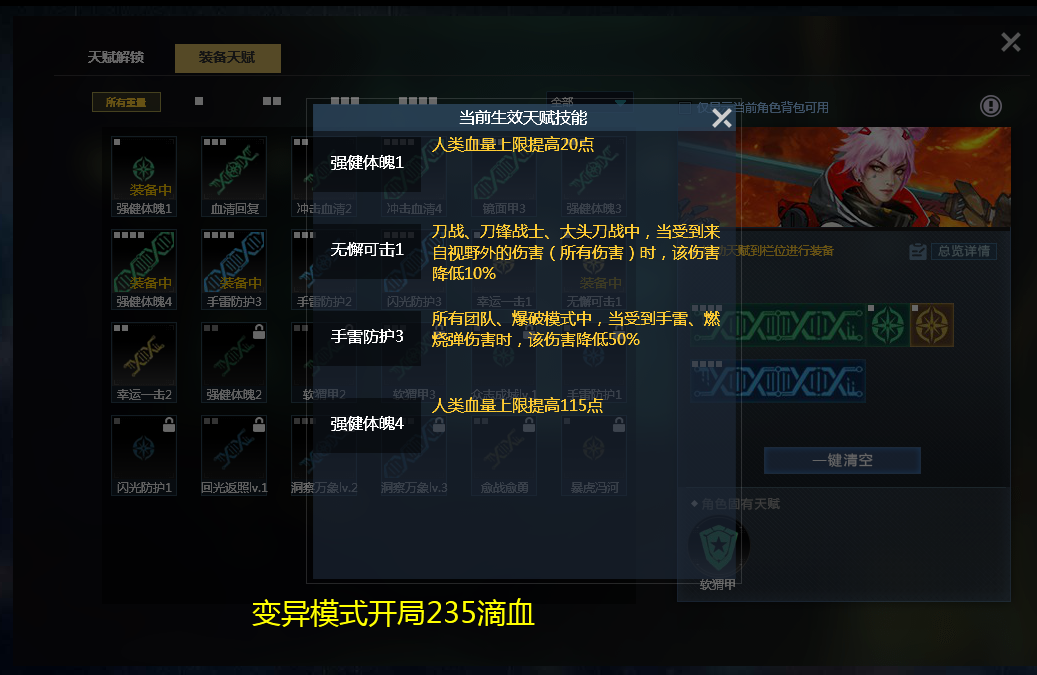1037x675 pixels.
Task: Select the 强健体魄1 talent icon
Action: click(144, 177)
